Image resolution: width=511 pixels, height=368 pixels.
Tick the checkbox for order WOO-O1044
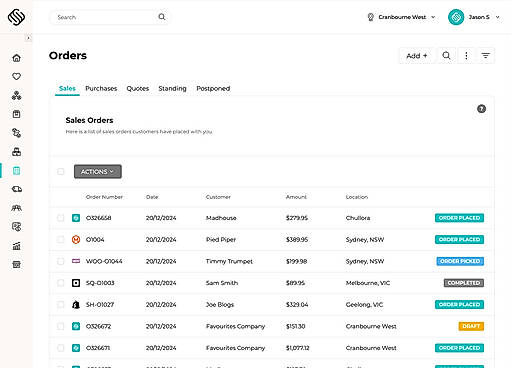(61, 261)
